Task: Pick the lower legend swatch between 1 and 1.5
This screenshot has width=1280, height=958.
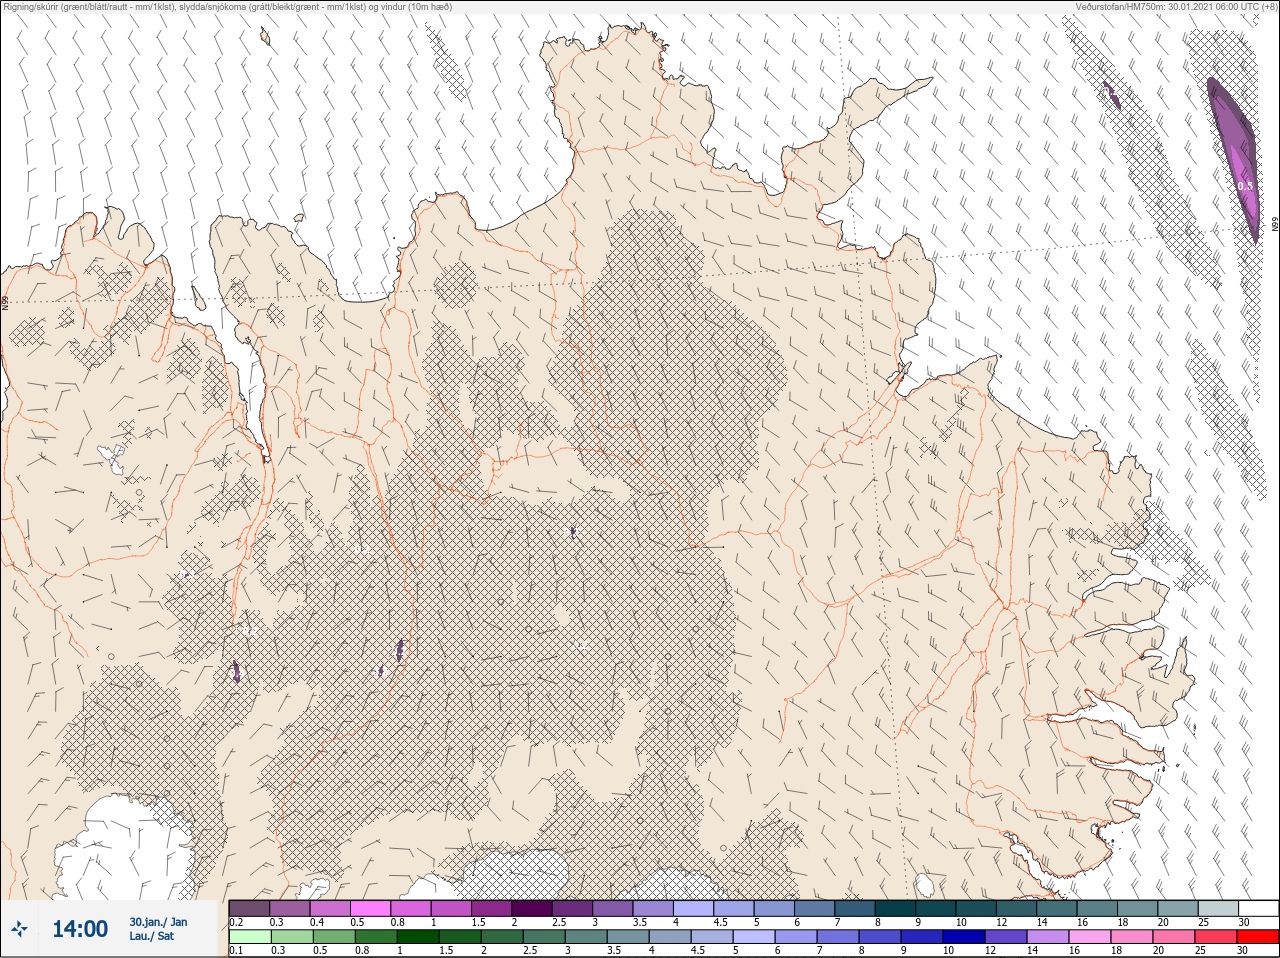Action: [418, 937]
